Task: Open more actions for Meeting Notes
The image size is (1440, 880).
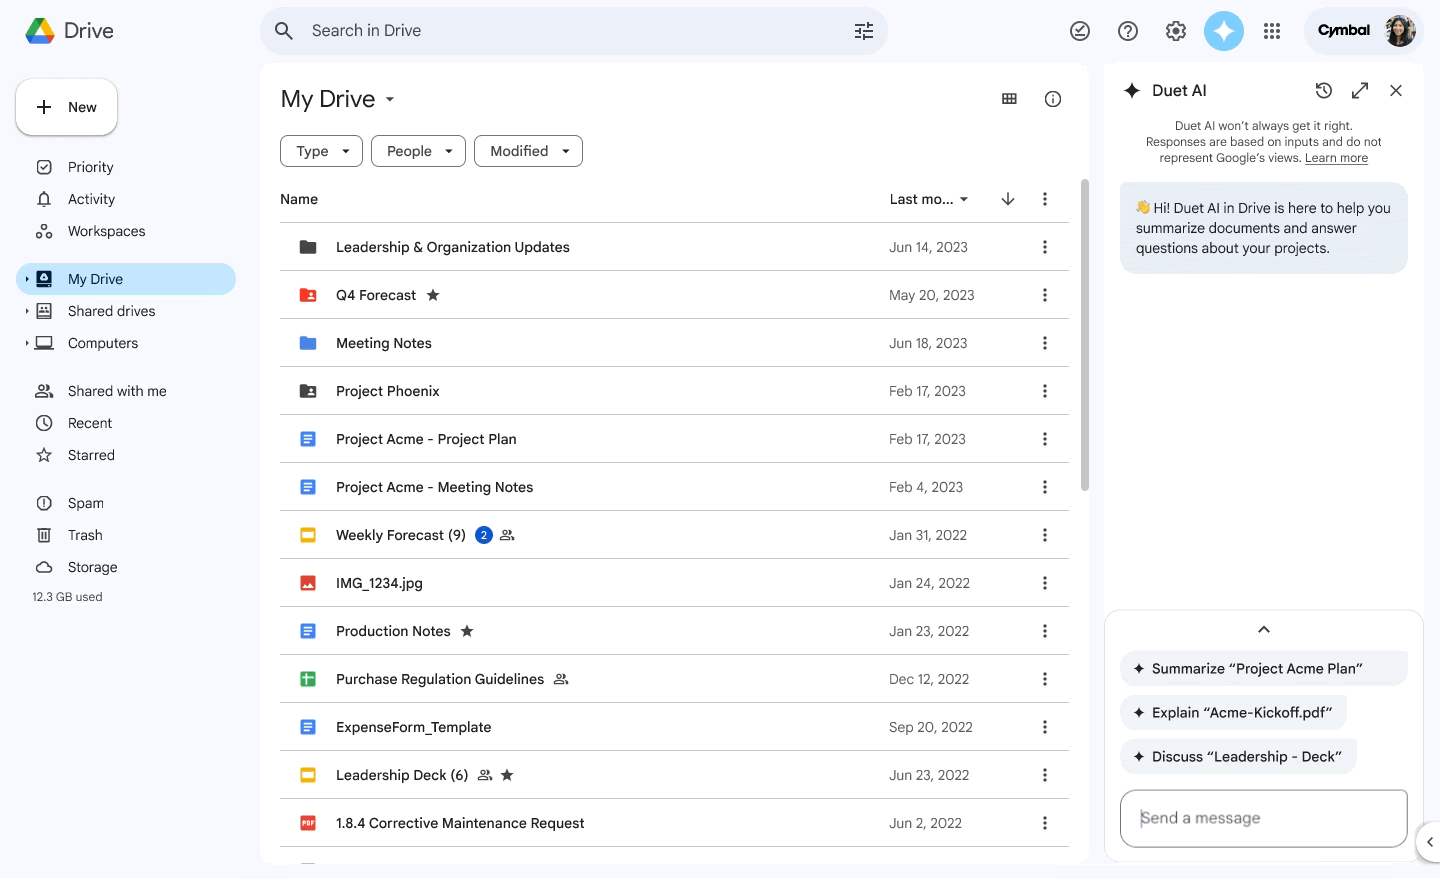Action: 1045,343
